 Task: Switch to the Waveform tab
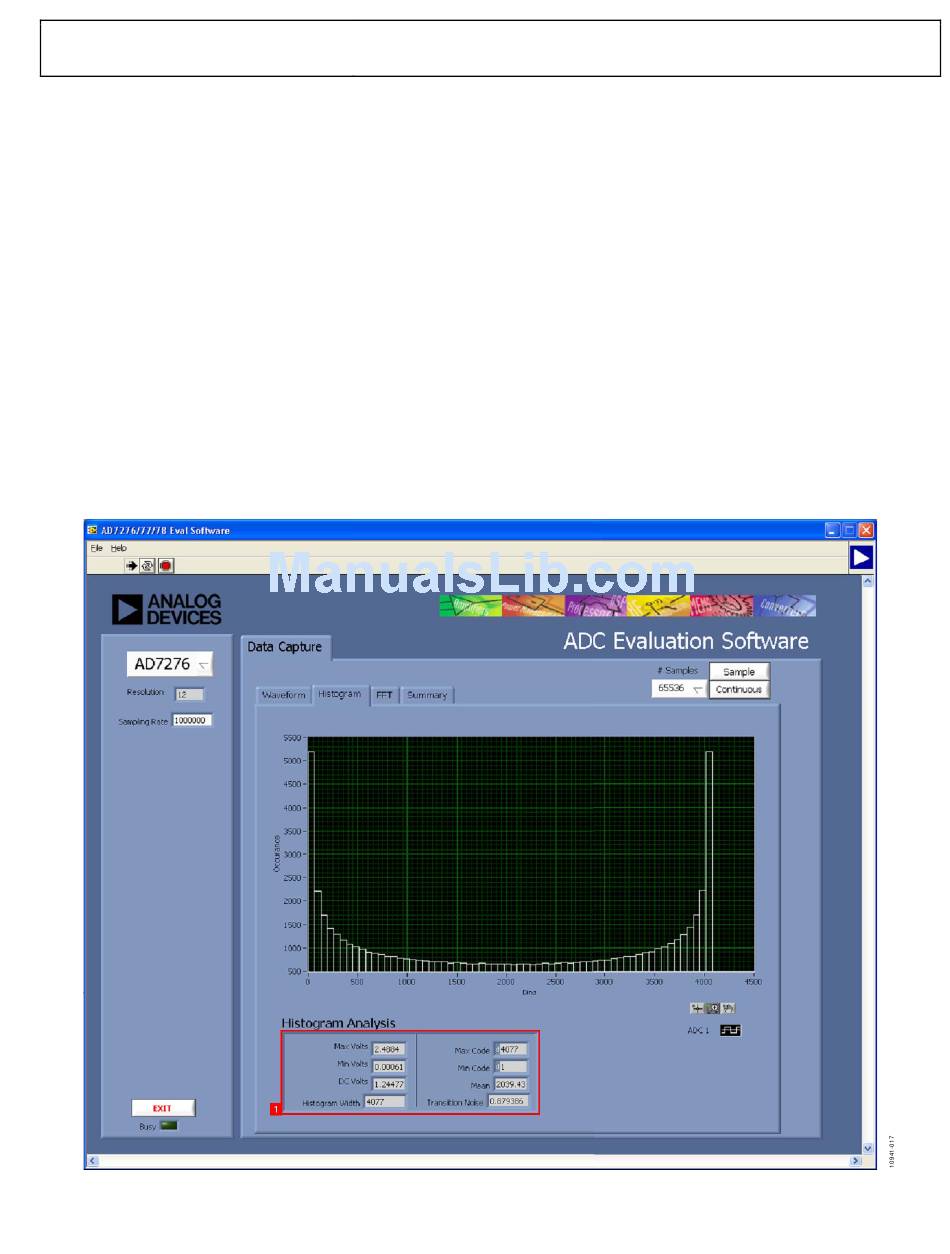283,695
